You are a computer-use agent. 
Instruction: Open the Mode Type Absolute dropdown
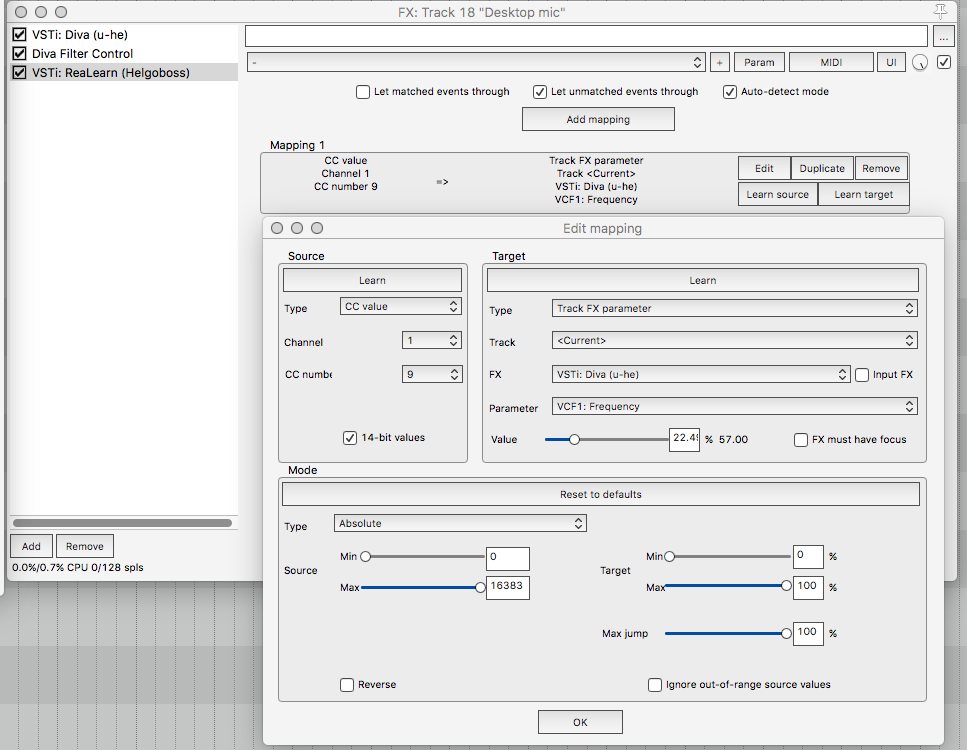click(x=460, y=524)
